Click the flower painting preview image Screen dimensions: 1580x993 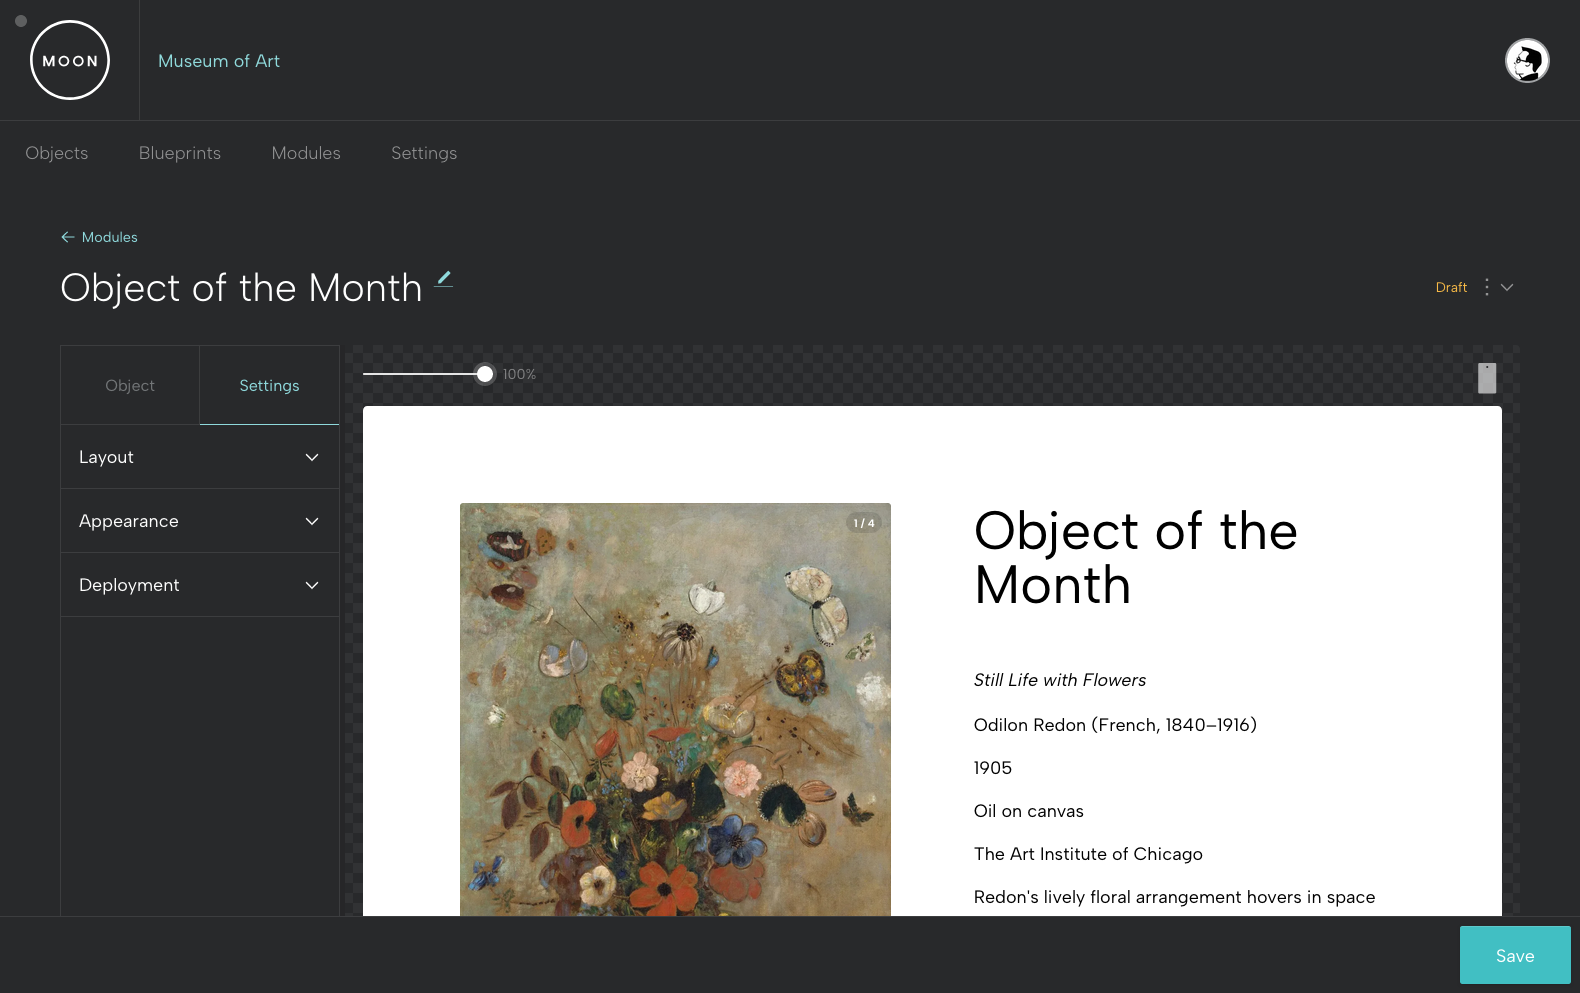coord(675,709)
